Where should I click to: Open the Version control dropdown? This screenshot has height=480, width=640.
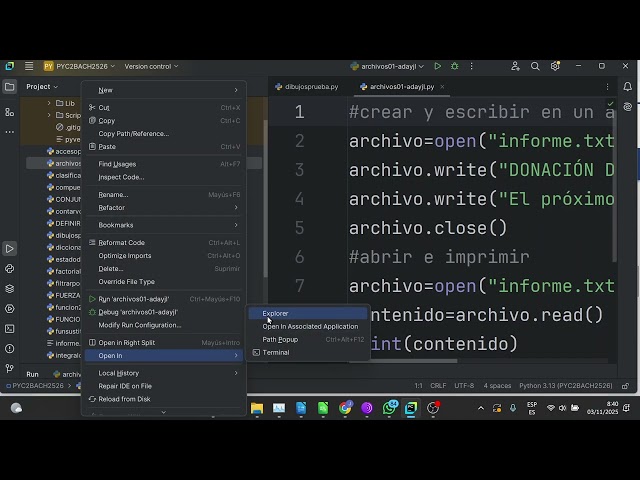click(x=151, y=66)
